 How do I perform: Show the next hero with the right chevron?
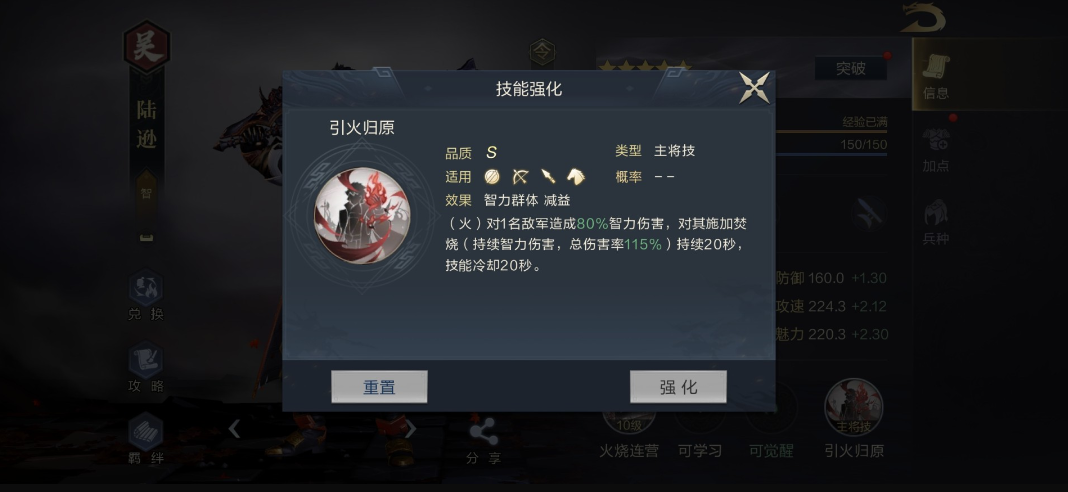click(410, 429)
